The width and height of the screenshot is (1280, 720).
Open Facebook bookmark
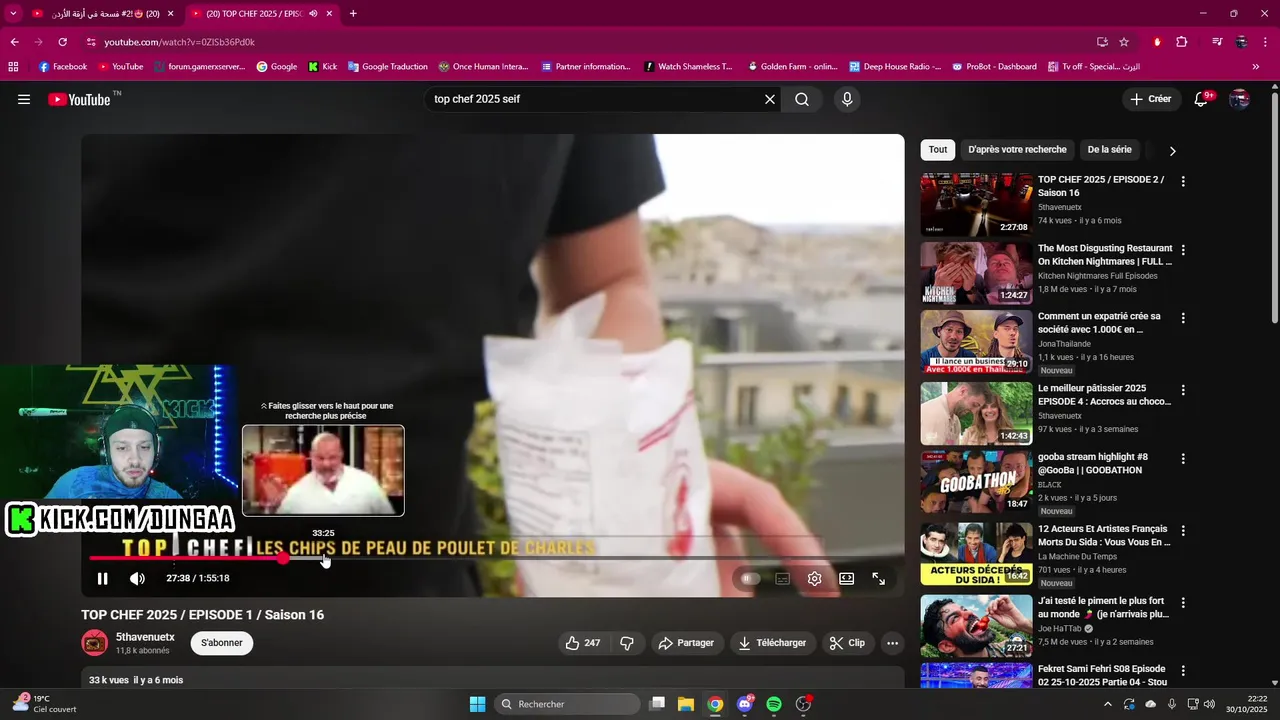63,67
